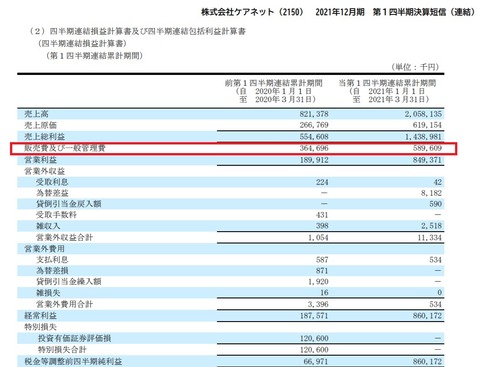Viewport: 480px width, 367px height.
Task: Click the subtitle (第1四半期連結累計期間)
Action: [x=94, y=56]
